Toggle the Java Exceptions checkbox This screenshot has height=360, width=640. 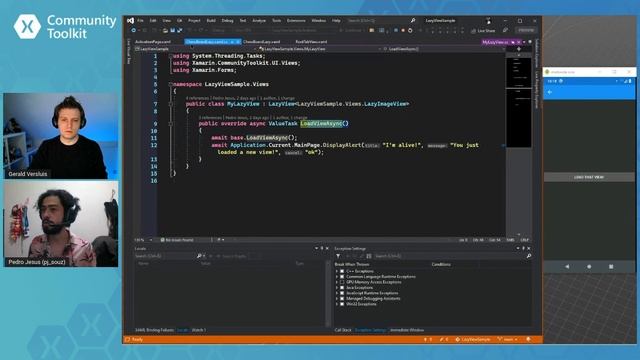pos(342,288)
